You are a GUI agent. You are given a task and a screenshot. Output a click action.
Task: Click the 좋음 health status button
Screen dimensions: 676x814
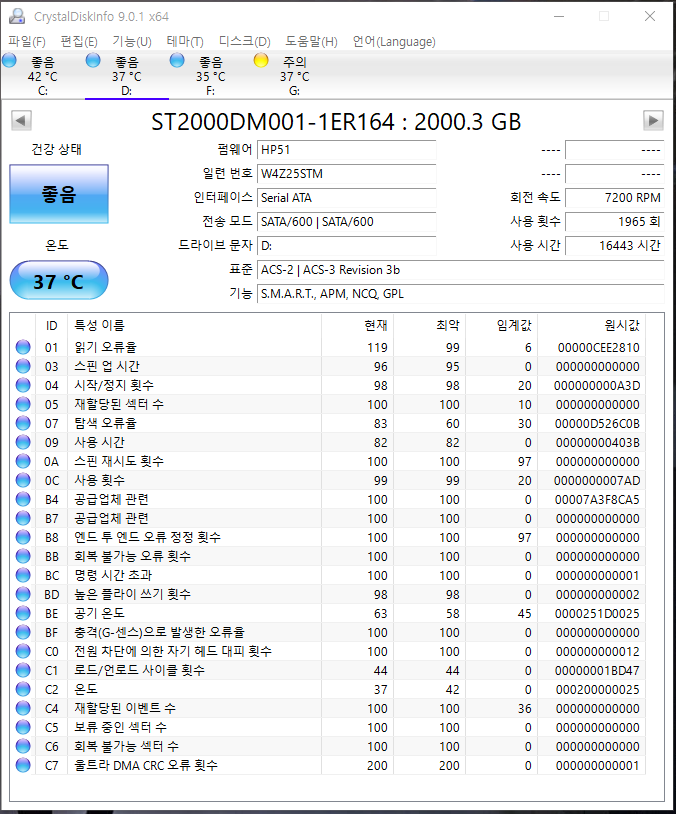tap(59, 194)
